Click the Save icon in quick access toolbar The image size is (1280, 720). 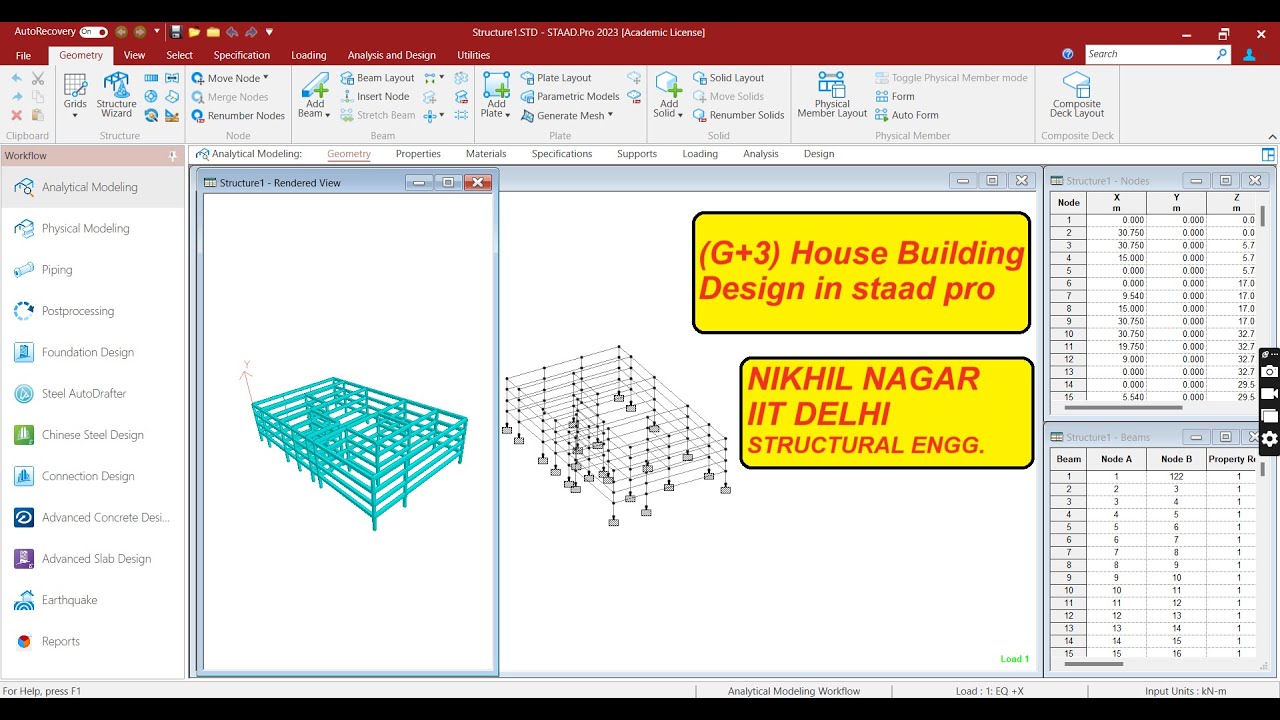pos(176,32)
